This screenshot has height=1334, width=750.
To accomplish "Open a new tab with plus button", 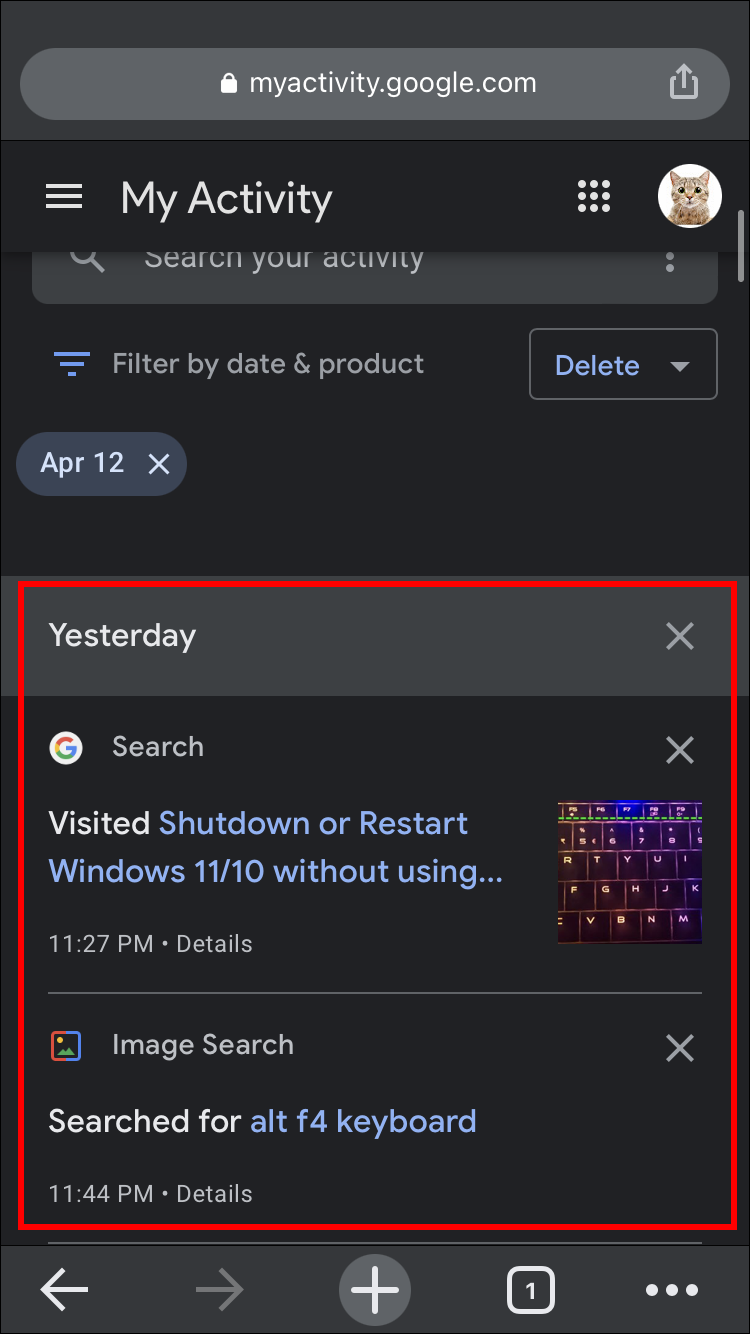I will pyautogui.click(x=375, y=1290).
